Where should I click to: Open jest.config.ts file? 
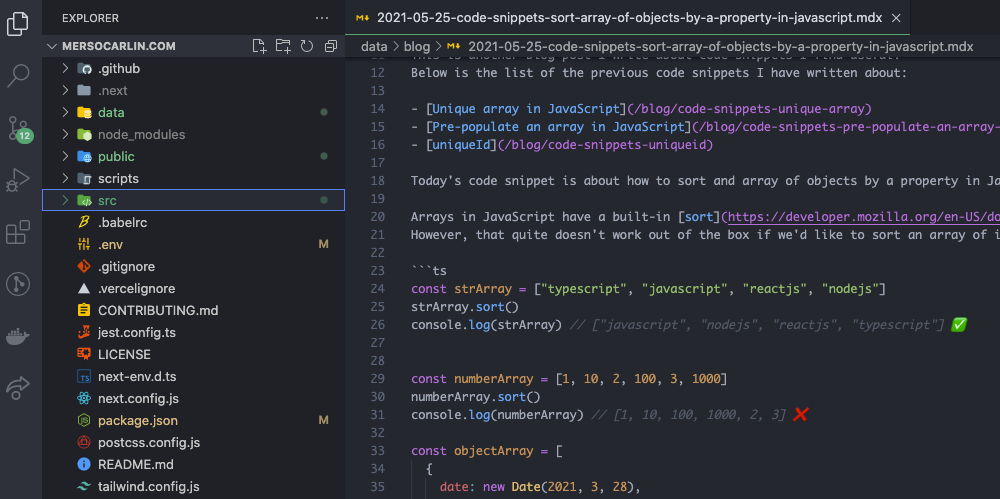click(x=194, y=332)
